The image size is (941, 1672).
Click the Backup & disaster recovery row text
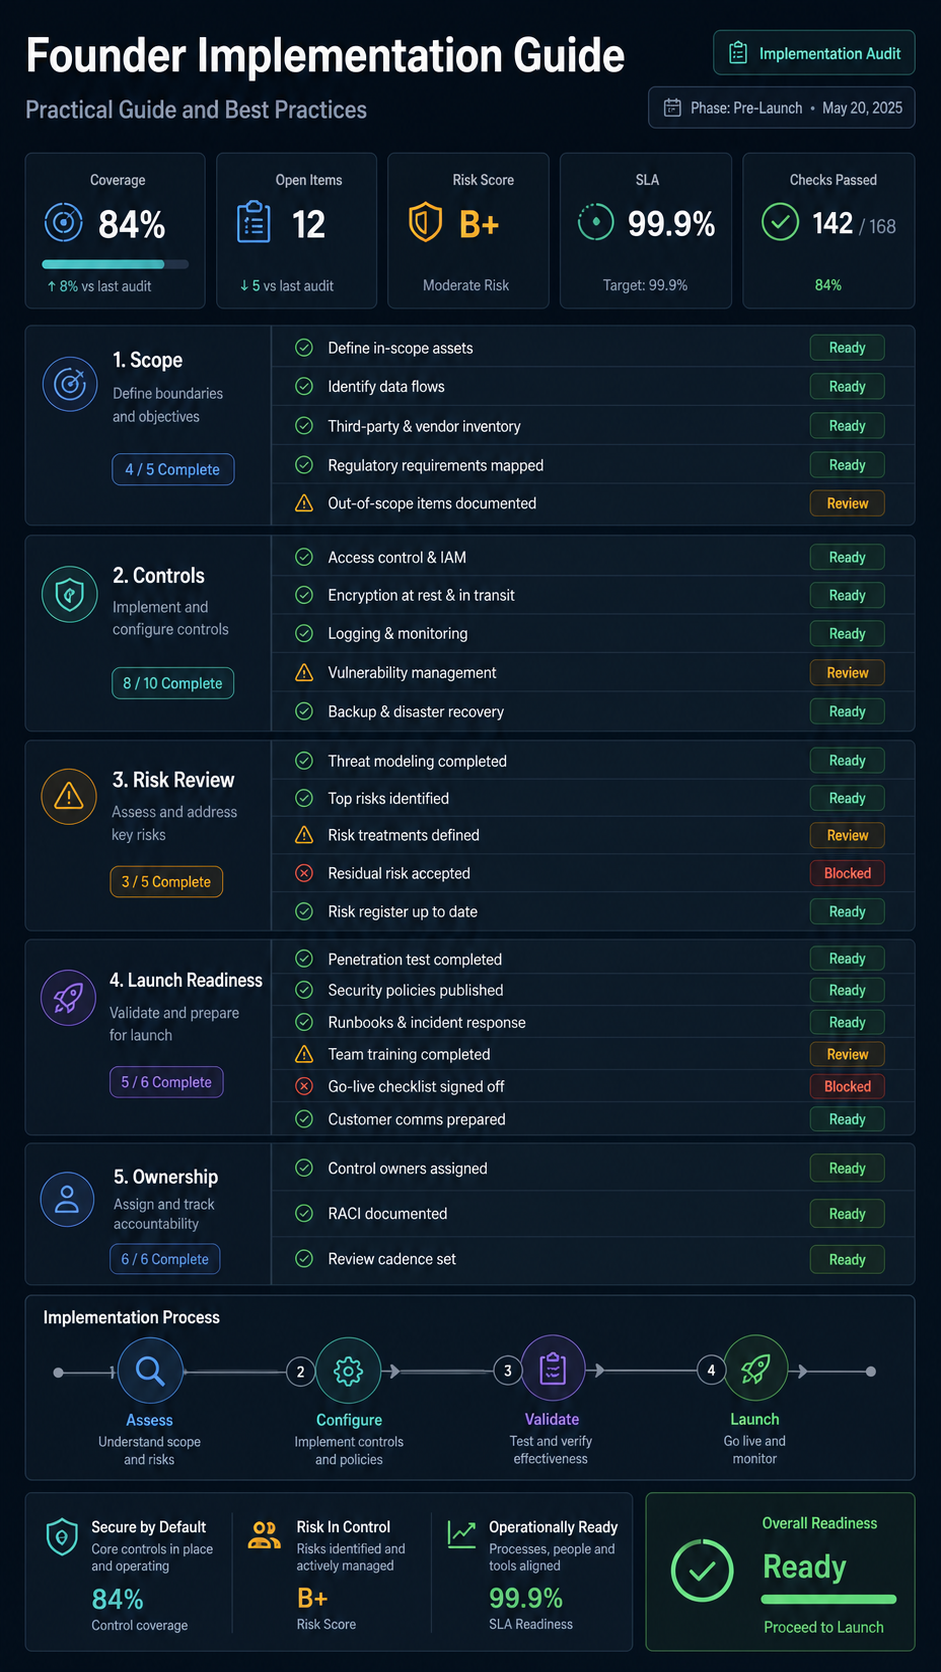coord(416,712)
